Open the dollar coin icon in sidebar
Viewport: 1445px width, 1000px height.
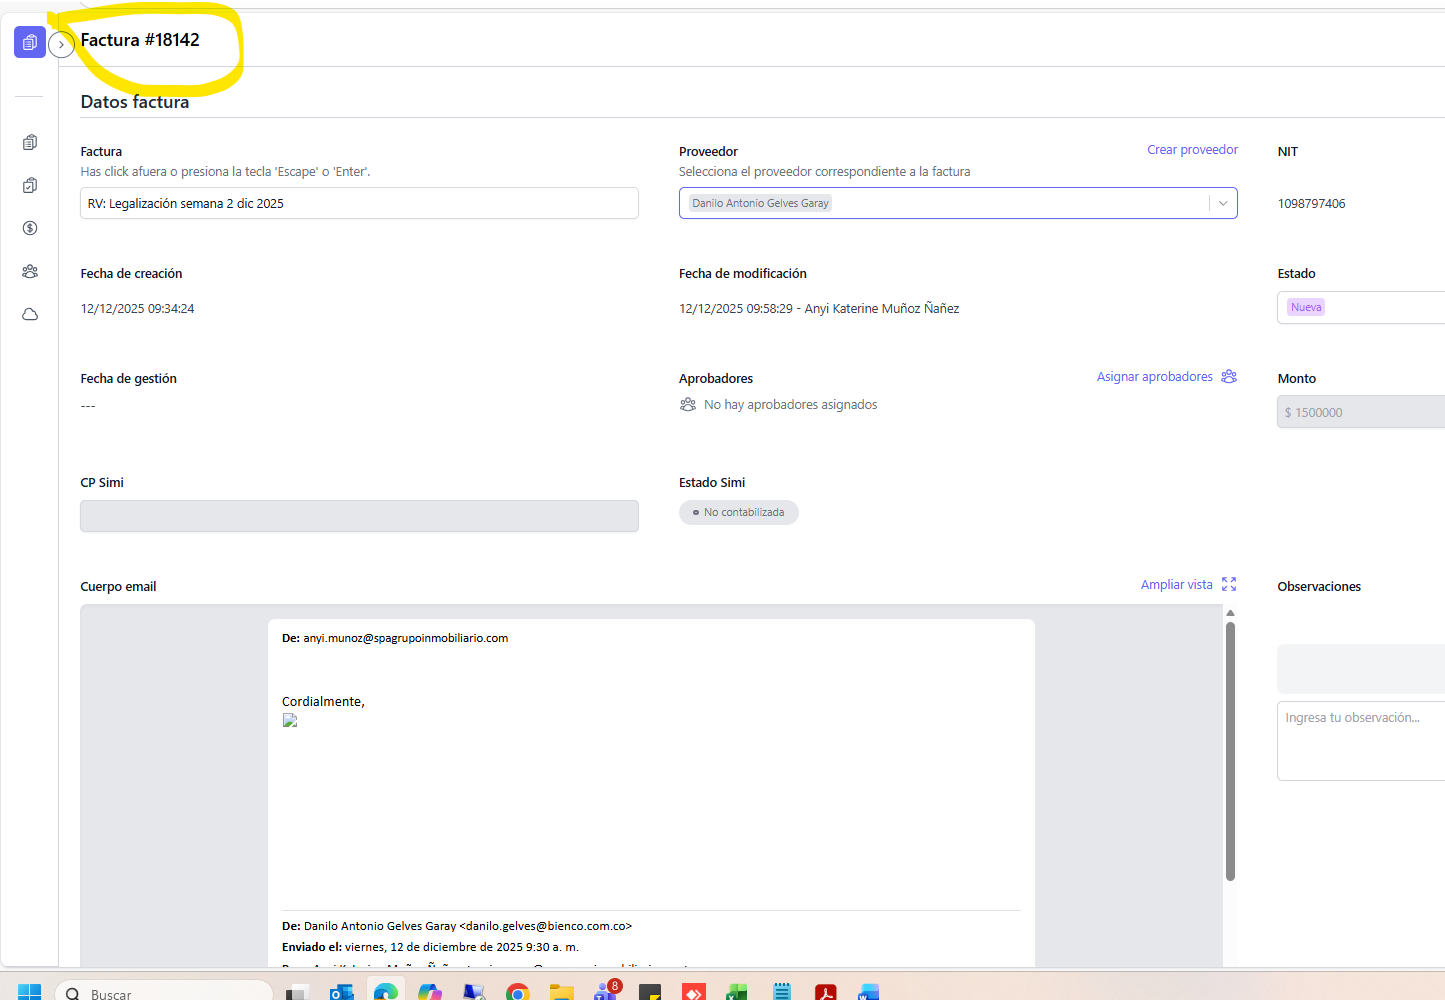[x=30, y=228]
